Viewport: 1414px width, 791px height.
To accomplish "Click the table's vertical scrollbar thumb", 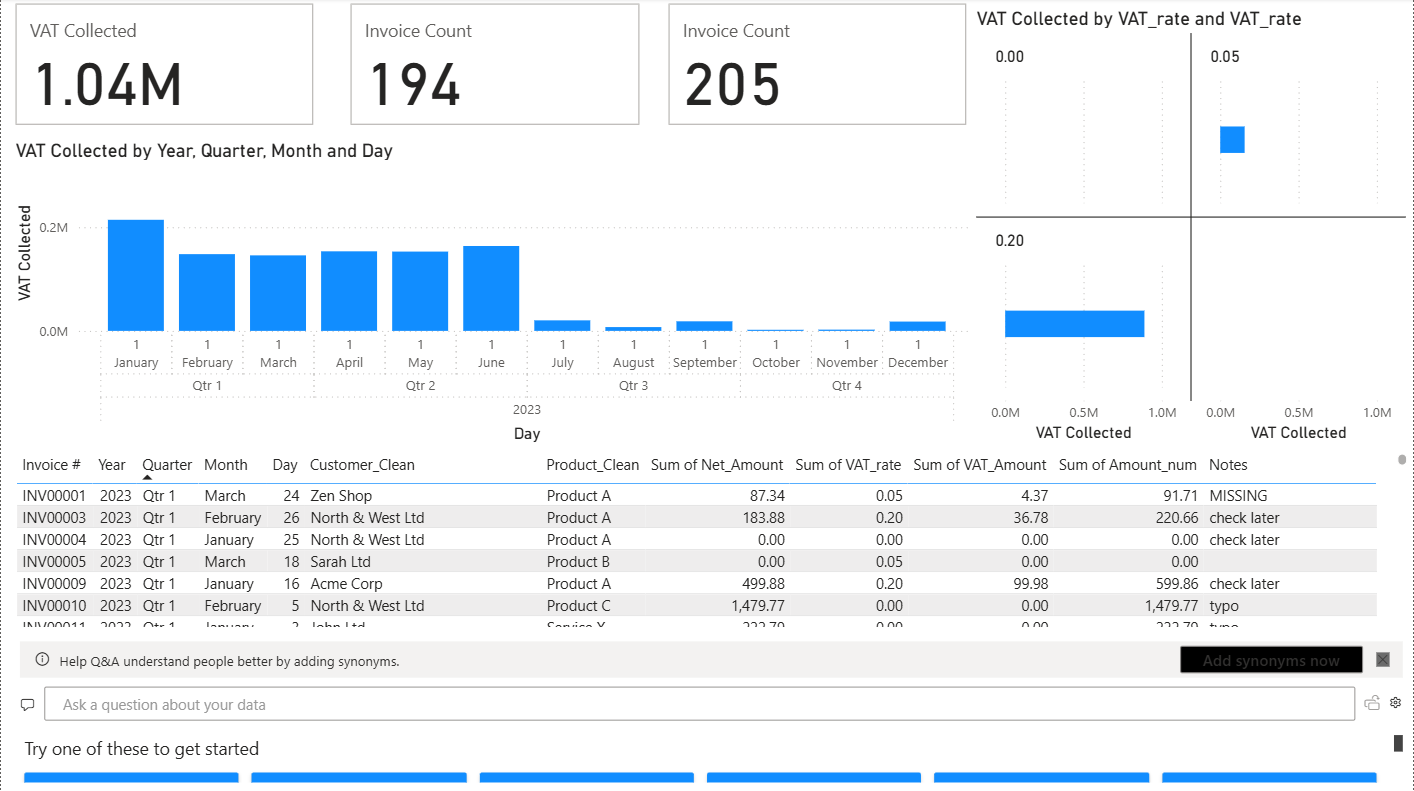I will click(1400, 460).
